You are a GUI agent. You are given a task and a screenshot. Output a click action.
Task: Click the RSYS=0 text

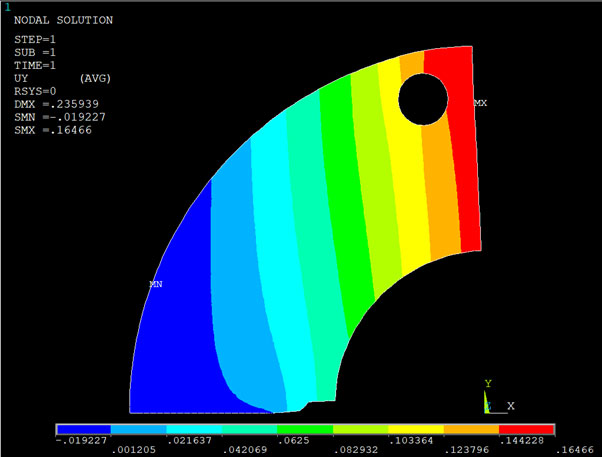point(35,91)
